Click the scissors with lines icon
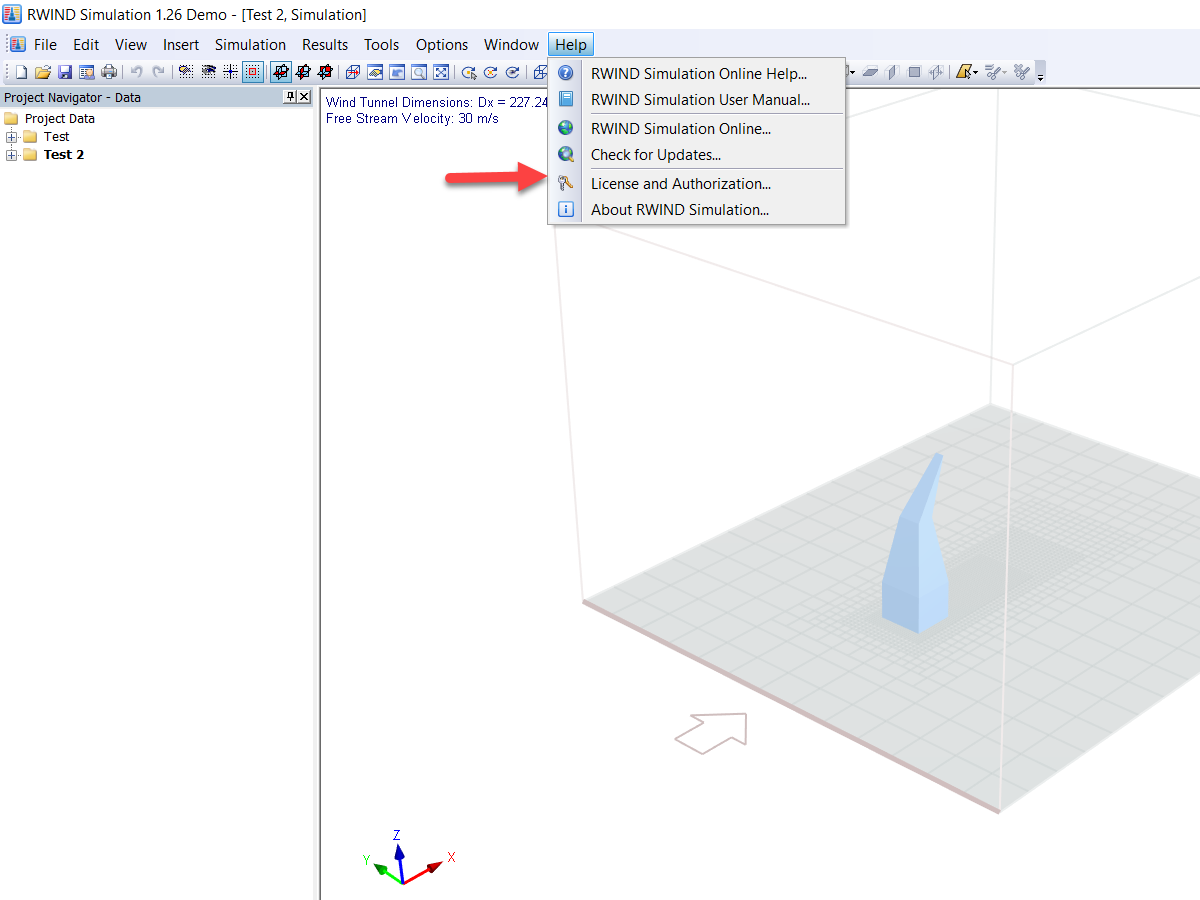The height and width of the screenshot is (900, 1200). [993, 72]
